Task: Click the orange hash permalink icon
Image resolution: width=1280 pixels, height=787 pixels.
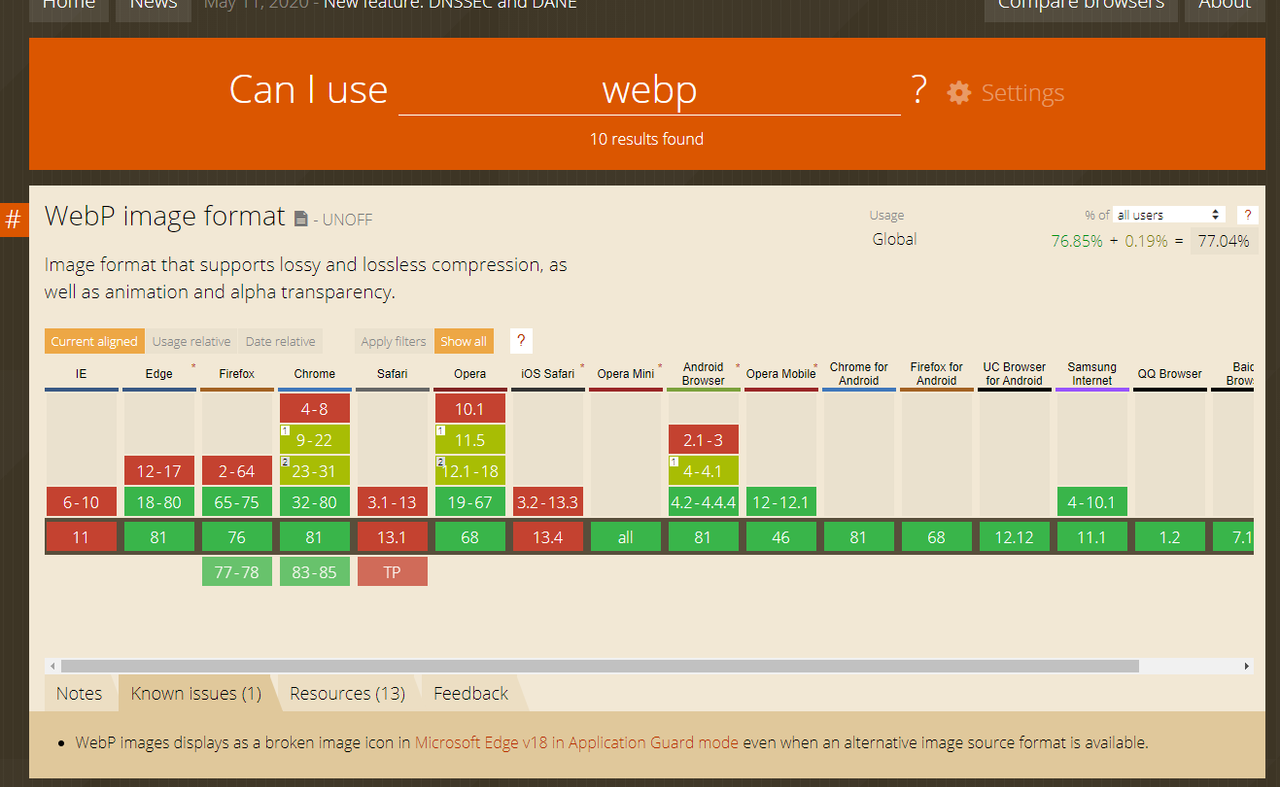Action: point(14,220)
